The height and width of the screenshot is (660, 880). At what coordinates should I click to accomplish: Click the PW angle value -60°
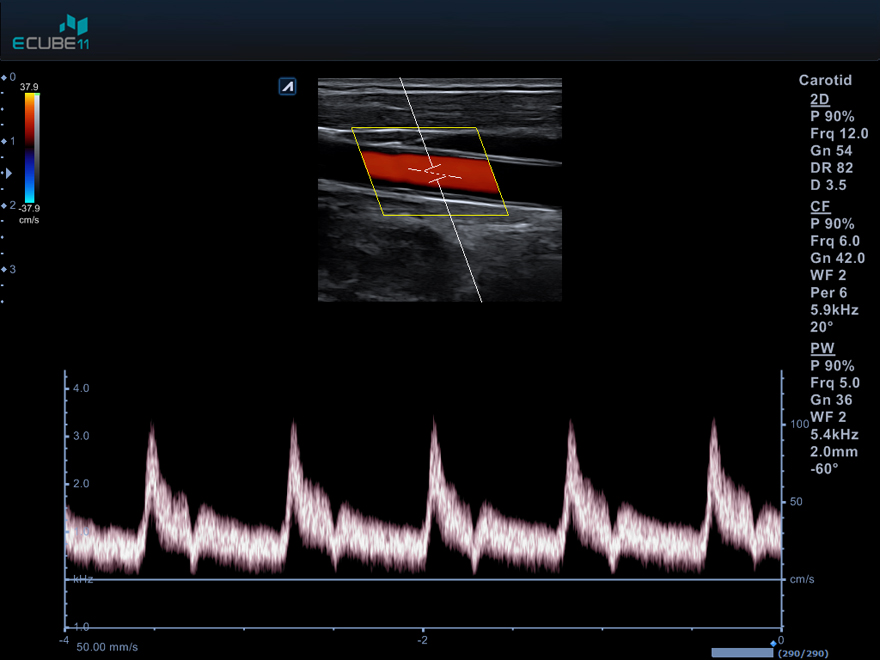click(x=824, y=468)
